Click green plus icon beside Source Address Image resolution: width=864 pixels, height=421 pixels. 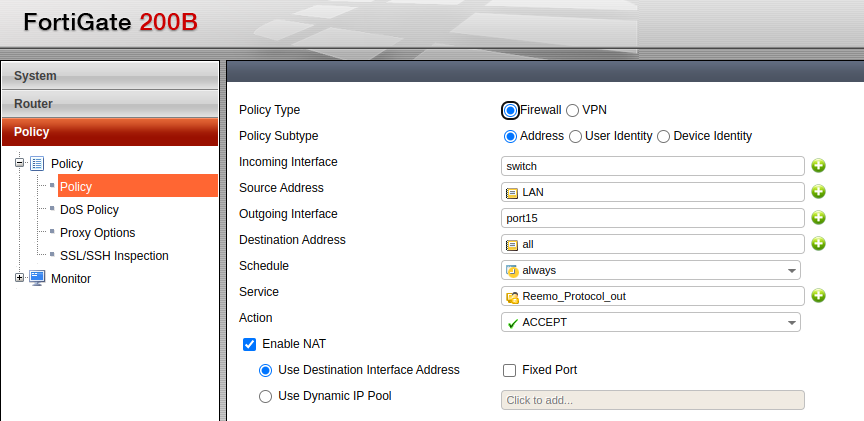(x=818, y=192)
